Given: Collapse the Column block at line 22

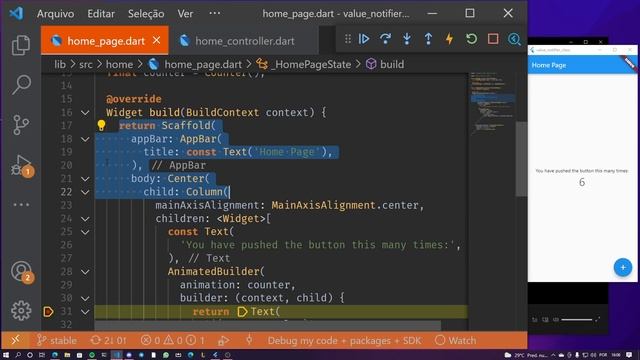Looking at the screenshot, I should coord(85,192).
